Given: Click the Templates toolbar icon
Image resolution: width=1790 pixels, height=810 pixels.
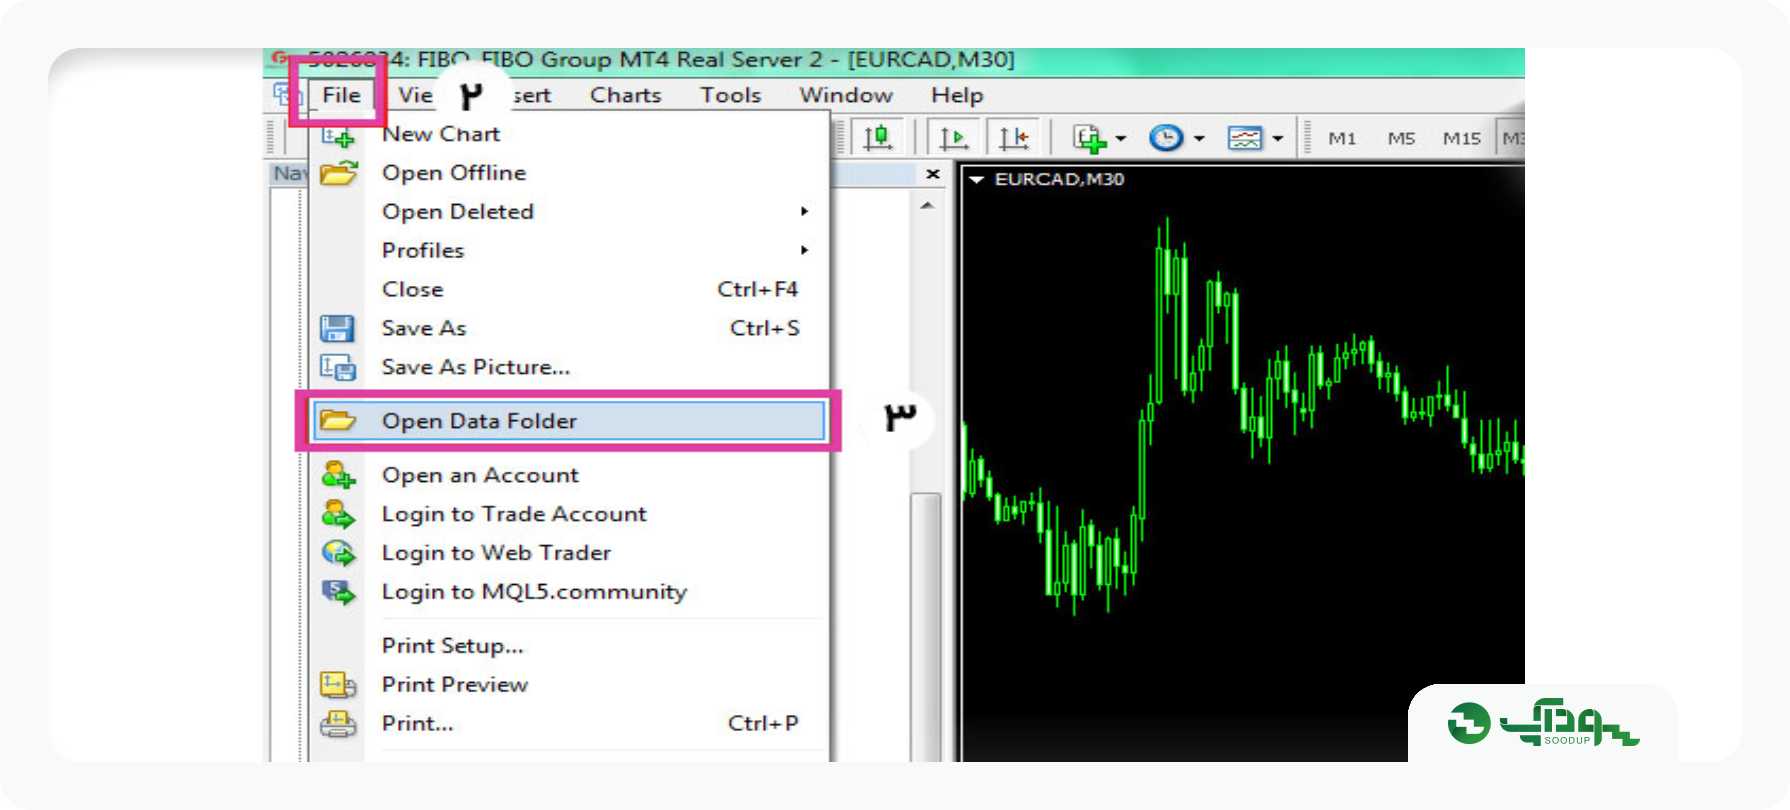Looking at the screenshot, I should [1245, 138].
